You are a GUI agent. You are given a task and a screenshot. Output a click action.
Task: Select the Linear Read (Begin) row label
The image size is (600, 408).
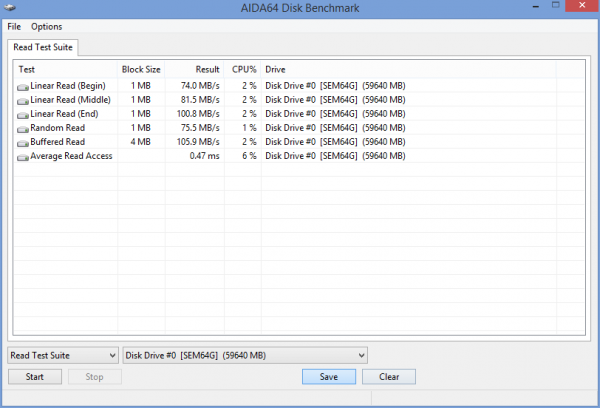pos(68,86)
